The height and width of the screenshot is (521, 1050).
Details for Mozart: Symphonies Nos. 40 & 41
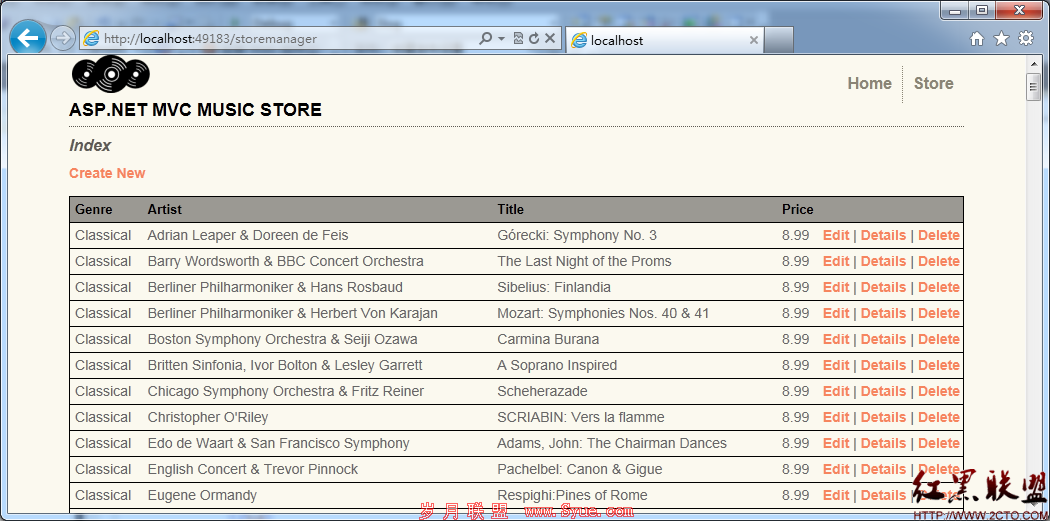[x=883, y=313]
